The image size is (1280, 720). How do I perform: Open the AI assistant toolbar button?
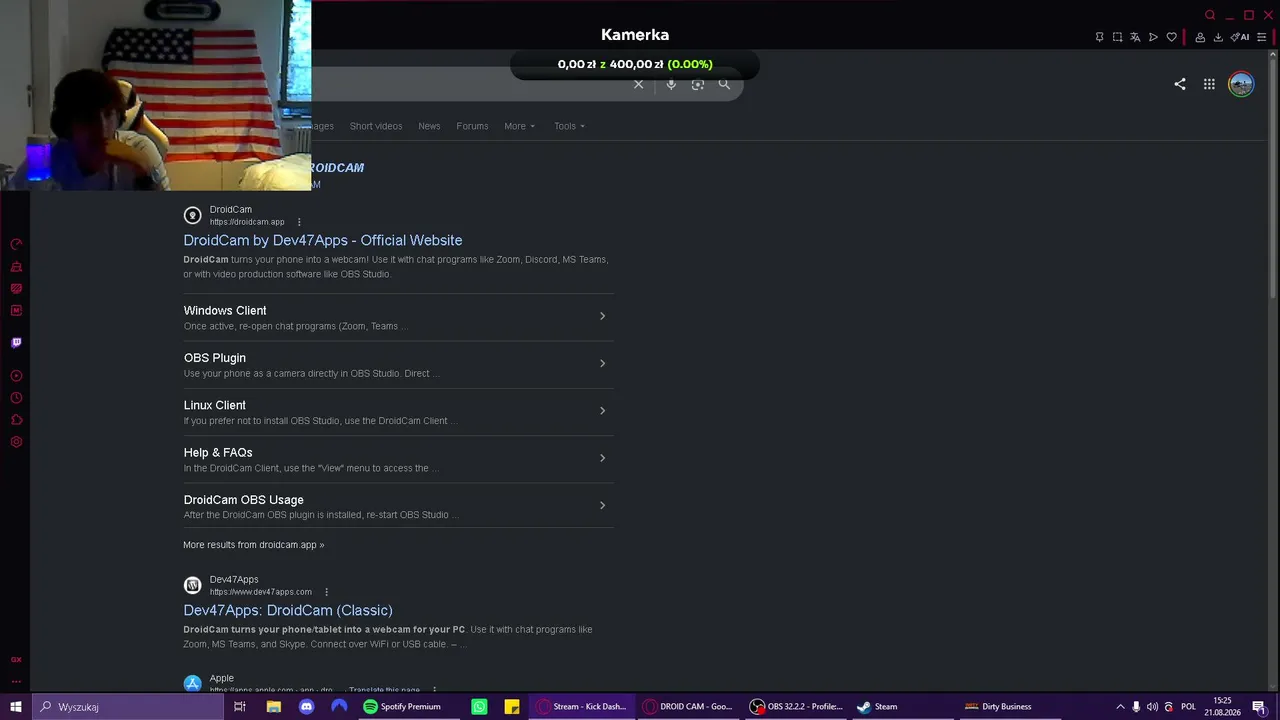(1240, 37)
